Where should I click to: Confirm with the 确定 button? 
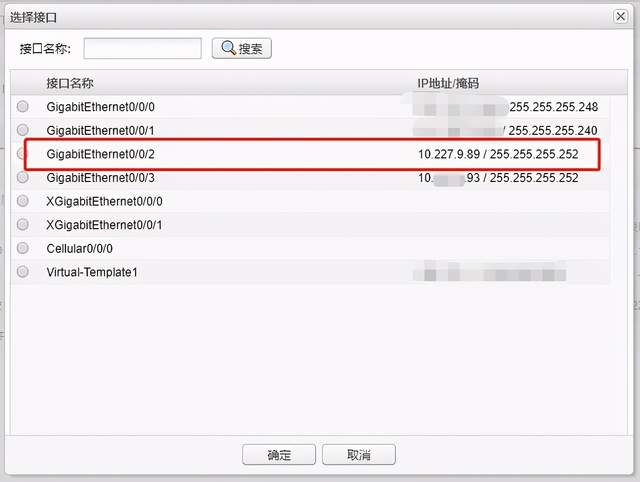279,454
